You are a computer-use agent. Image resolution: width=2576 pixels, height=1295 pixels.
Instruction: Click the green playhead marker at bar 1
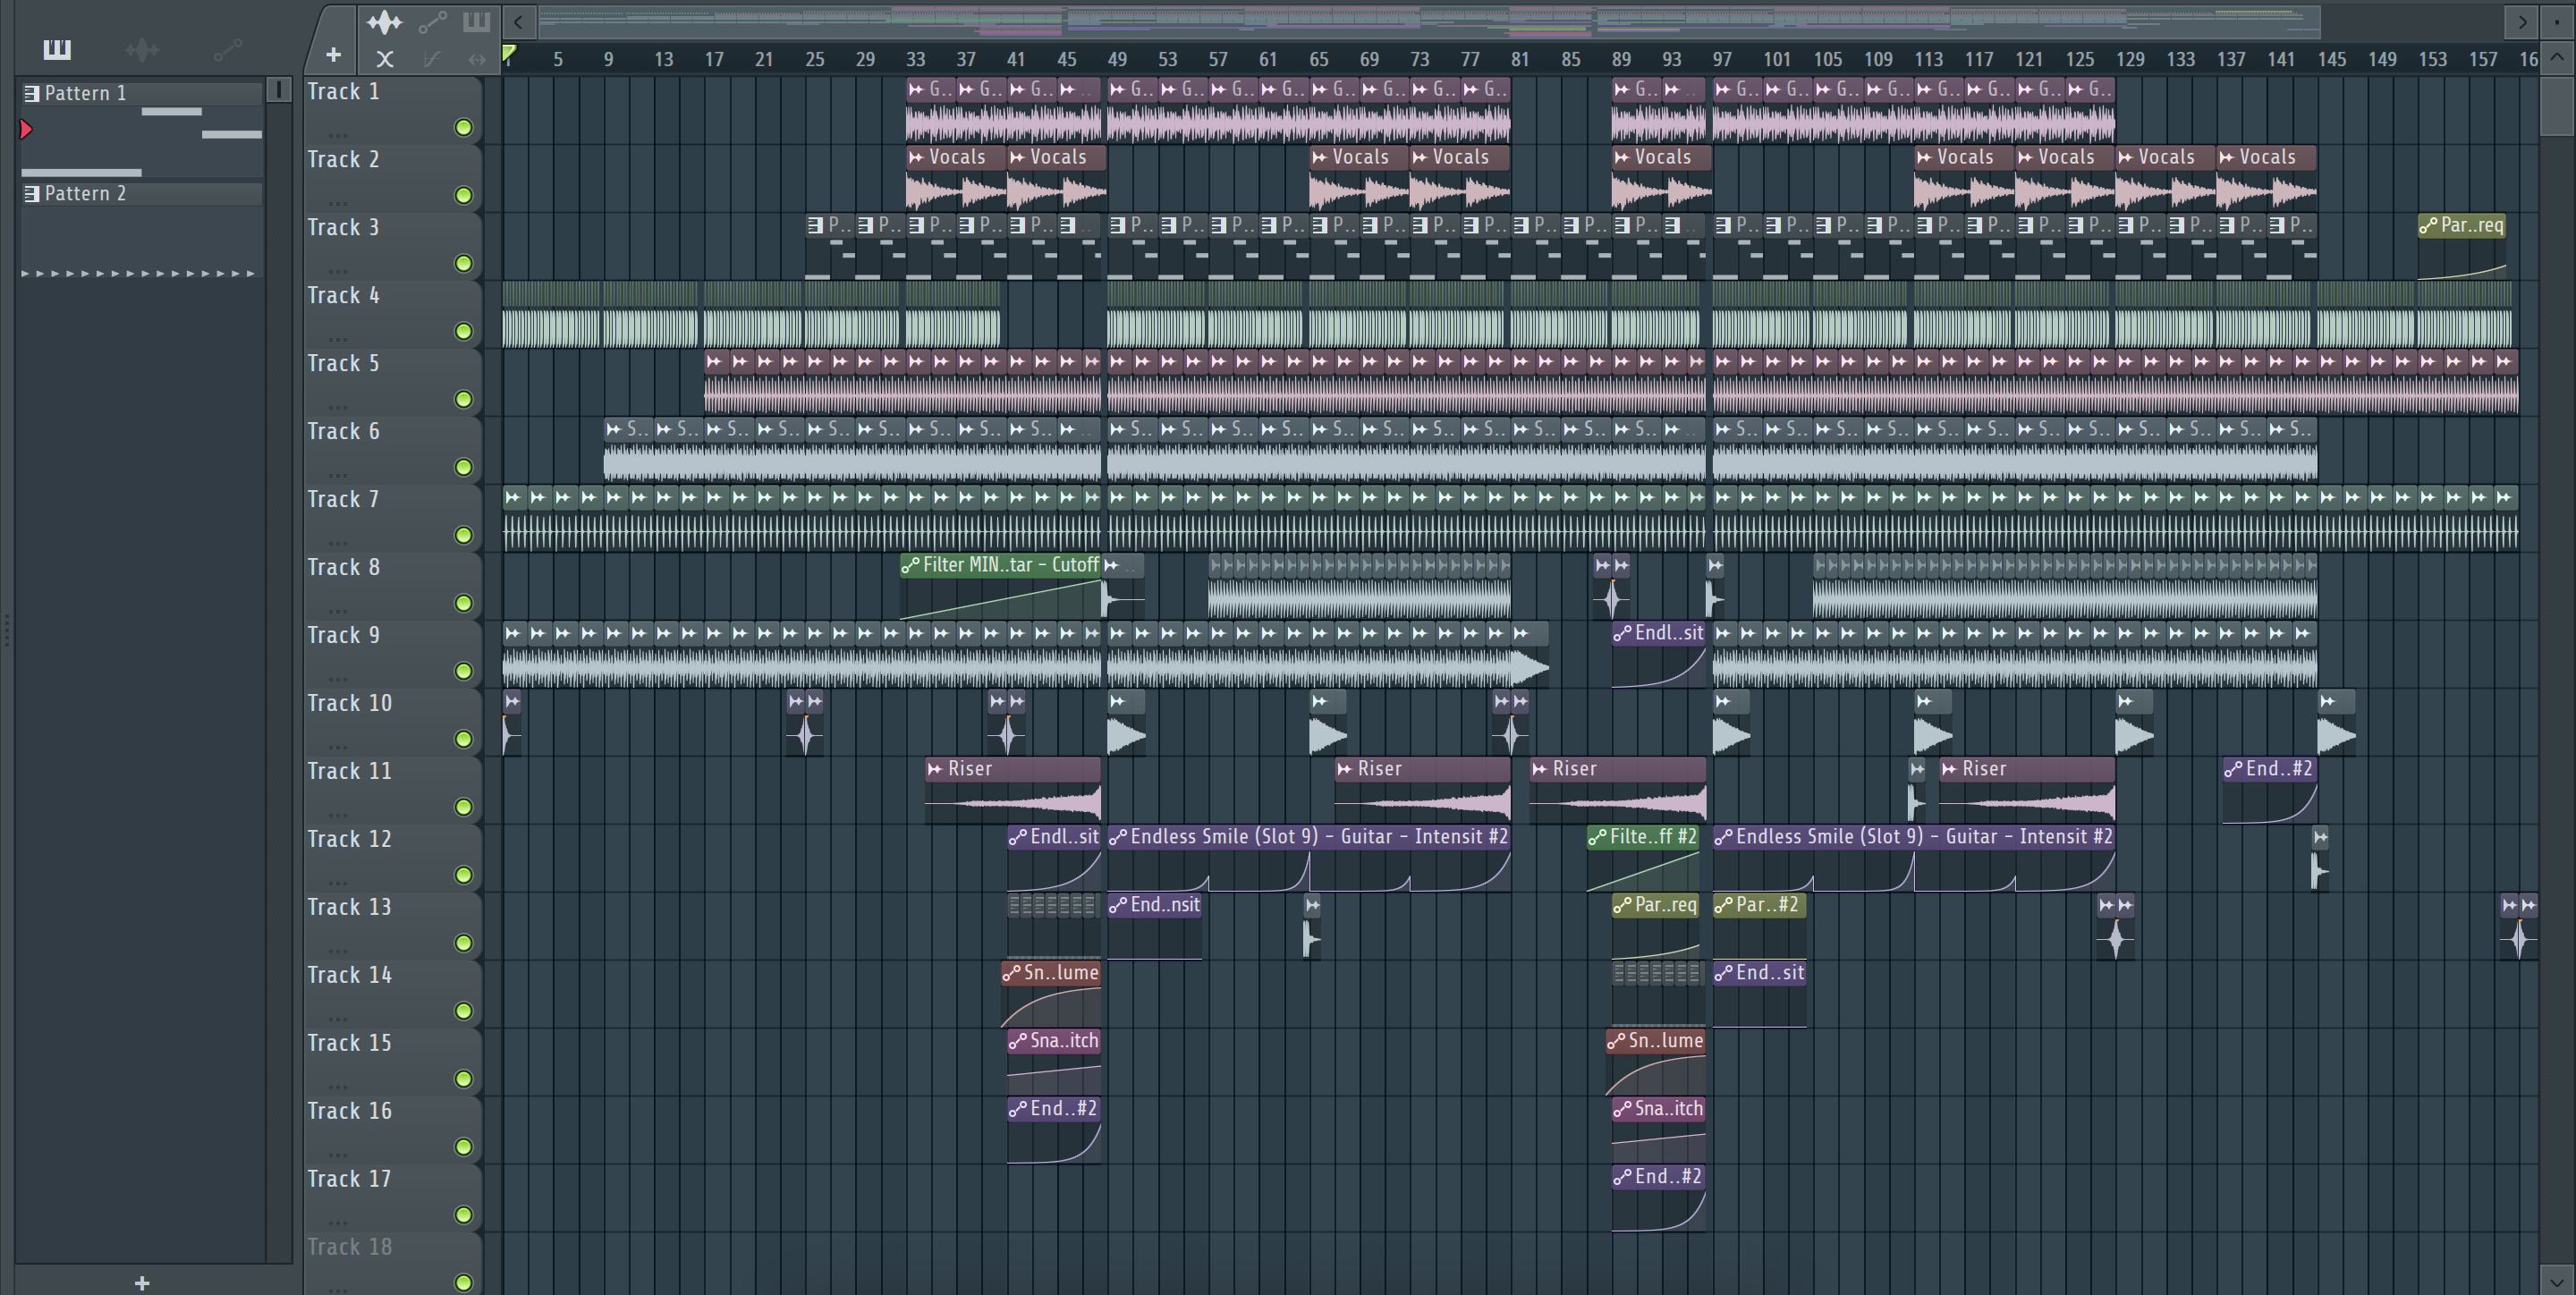509,53
